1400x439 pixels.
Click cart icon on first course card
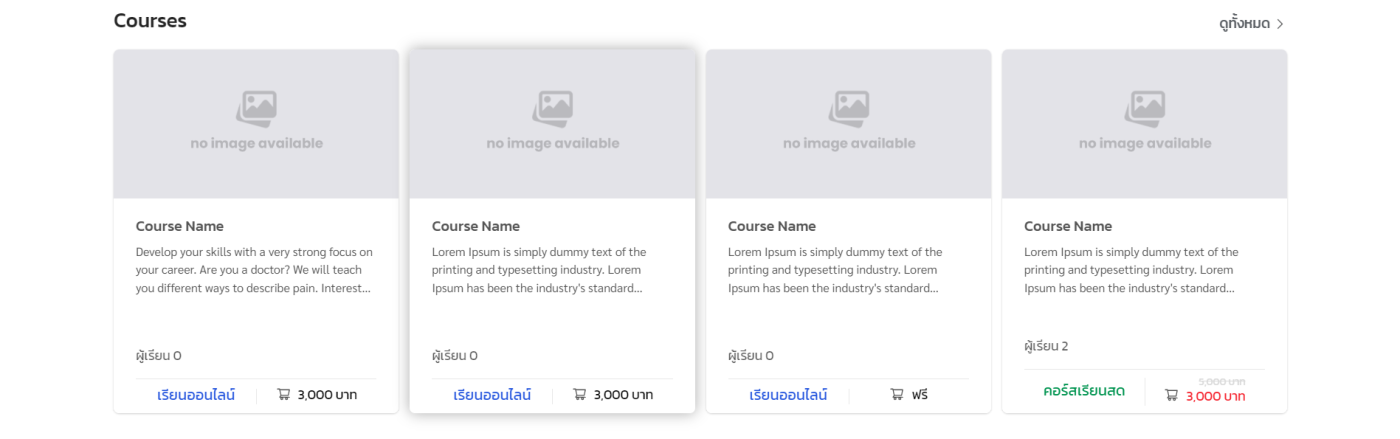click(284, 394)
